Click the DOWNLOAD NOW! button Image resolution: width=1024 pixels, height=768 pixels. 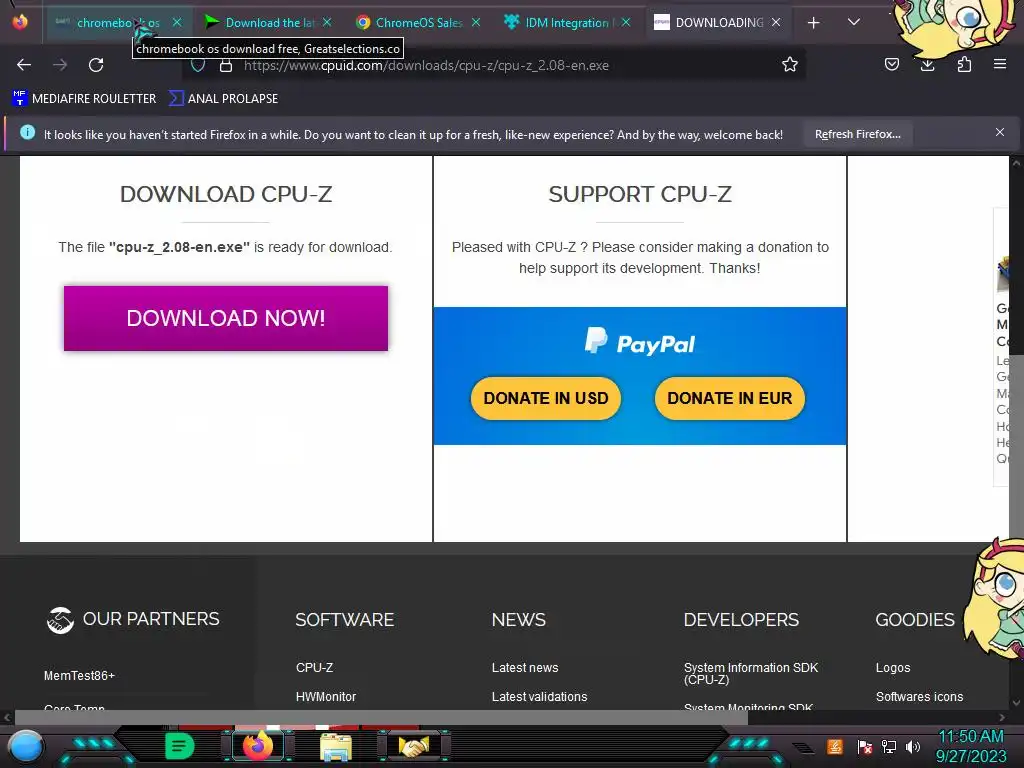point(226,318)
